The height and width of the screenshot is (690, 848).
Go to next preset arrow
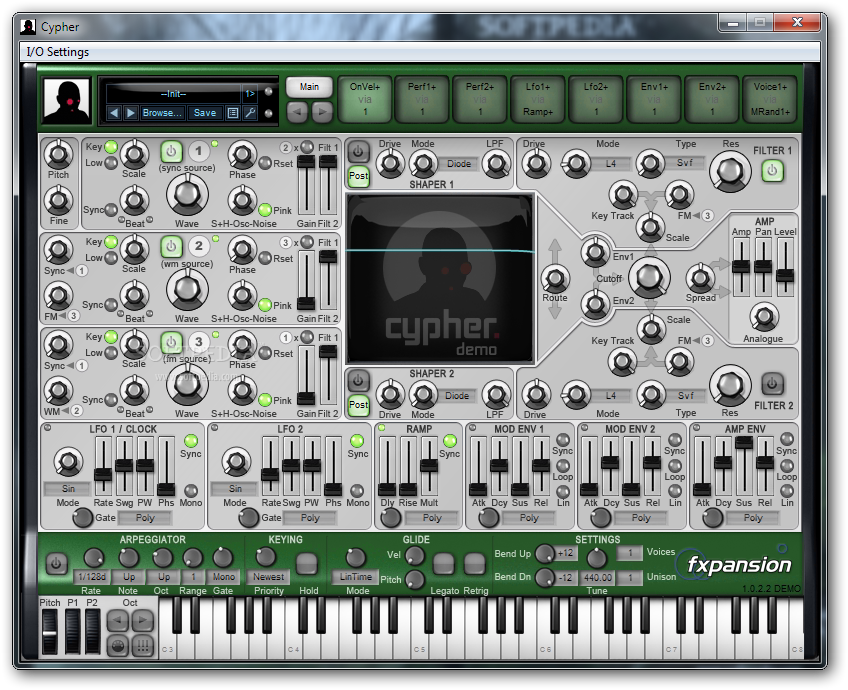[x=130, y=113]
